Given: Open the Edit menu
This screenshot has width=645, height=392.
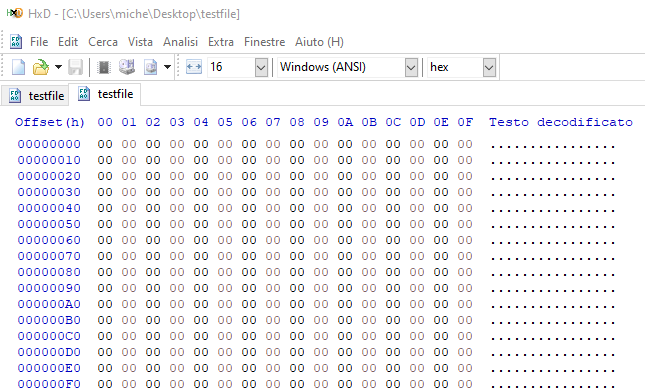Looking at the screenshot, I should [68, 42].
